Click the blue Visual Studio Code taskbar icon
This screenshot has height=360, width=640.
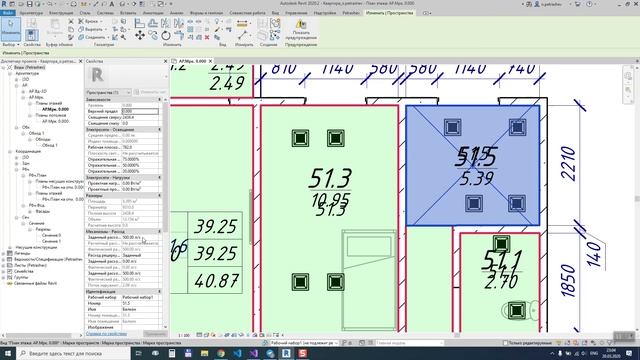(x=237, y=353)
